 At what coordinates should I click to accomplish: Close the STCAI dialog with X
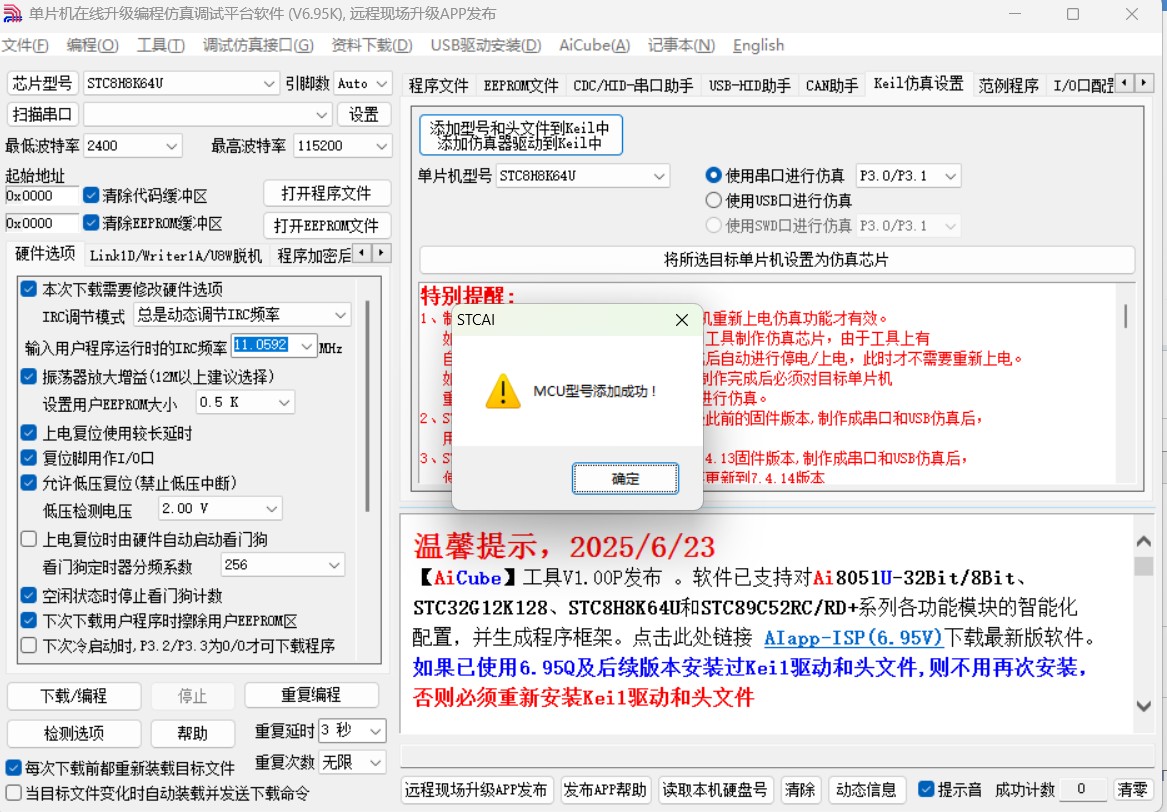681,320
